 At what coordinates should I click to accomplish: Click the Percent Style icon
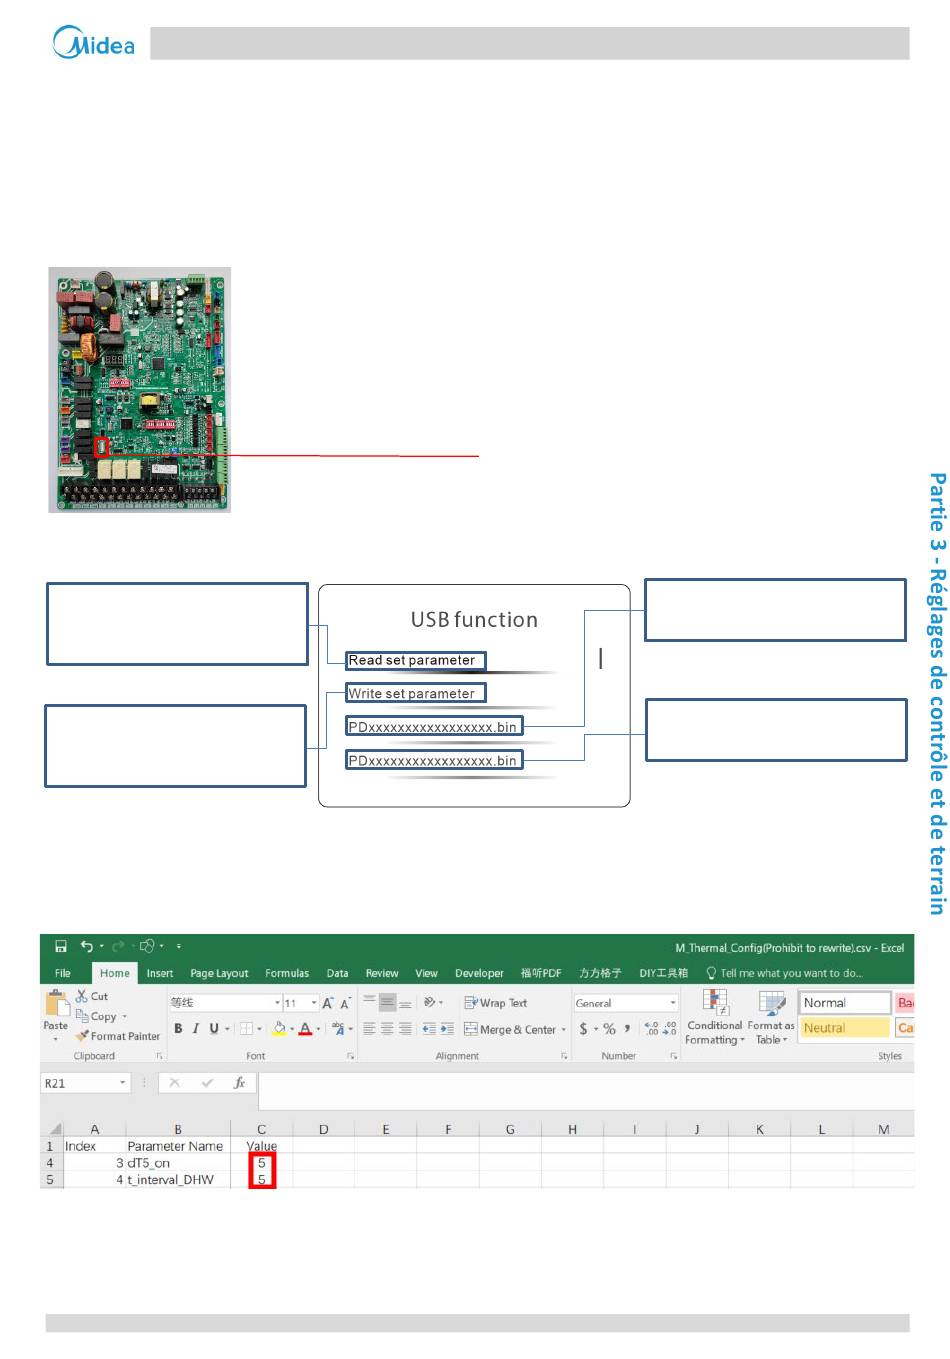(609, 1028)
